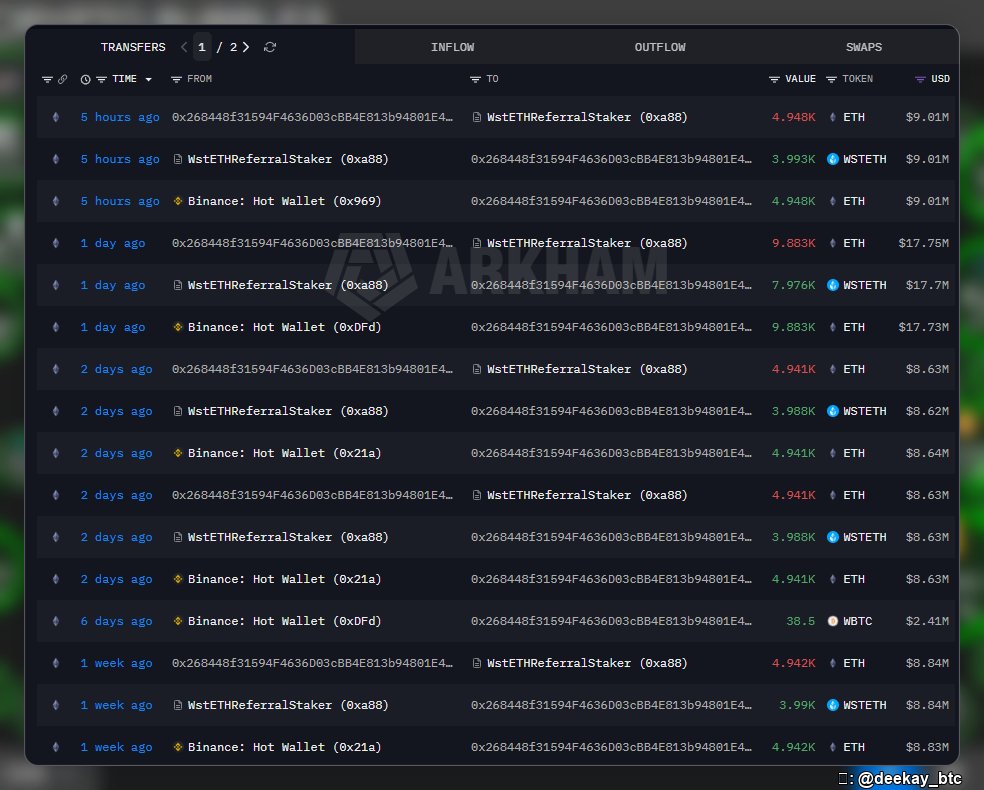This screenshot has height=790, width=984.
Task: Click the red 9.883K ETH value
Action: [793, 243]
